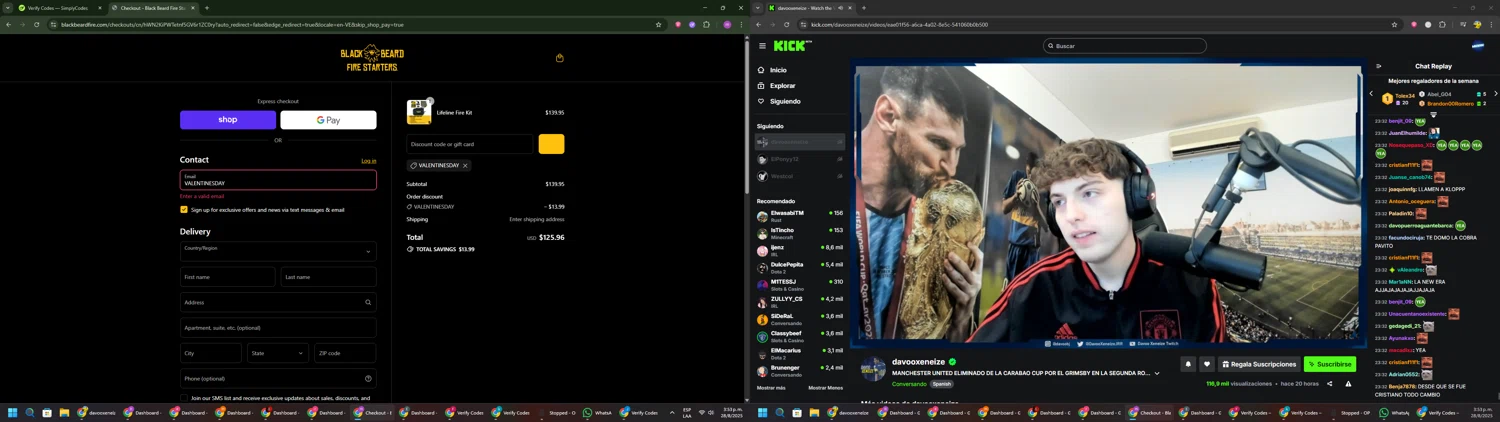The image size is (1500, 422).
Task: Open ElwasabiTM channel in Recomendado list
Action: [800, 215]
